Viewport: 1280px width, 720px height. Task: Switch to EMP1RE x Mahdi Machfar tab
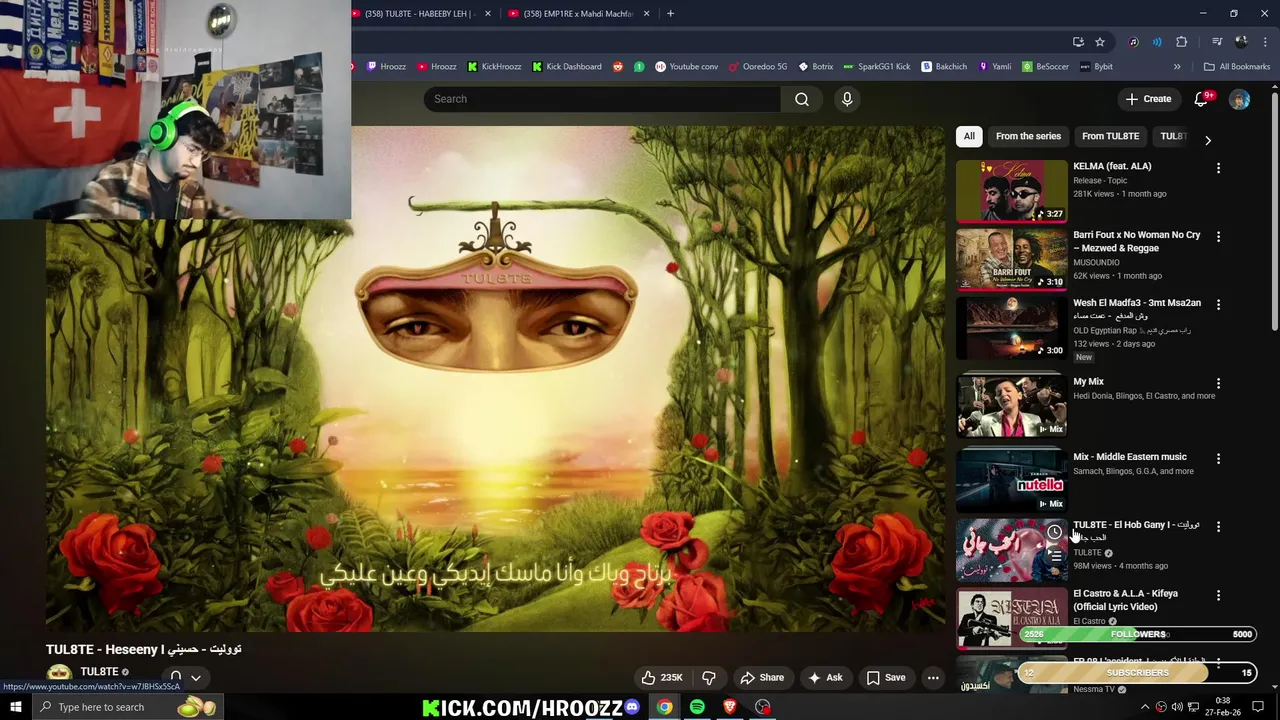coord(580,13)
